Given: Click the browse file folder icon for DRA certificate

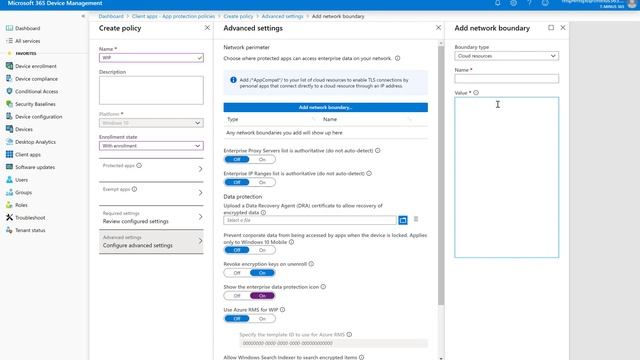Looking at the screenshot, I should click(403, 220).
